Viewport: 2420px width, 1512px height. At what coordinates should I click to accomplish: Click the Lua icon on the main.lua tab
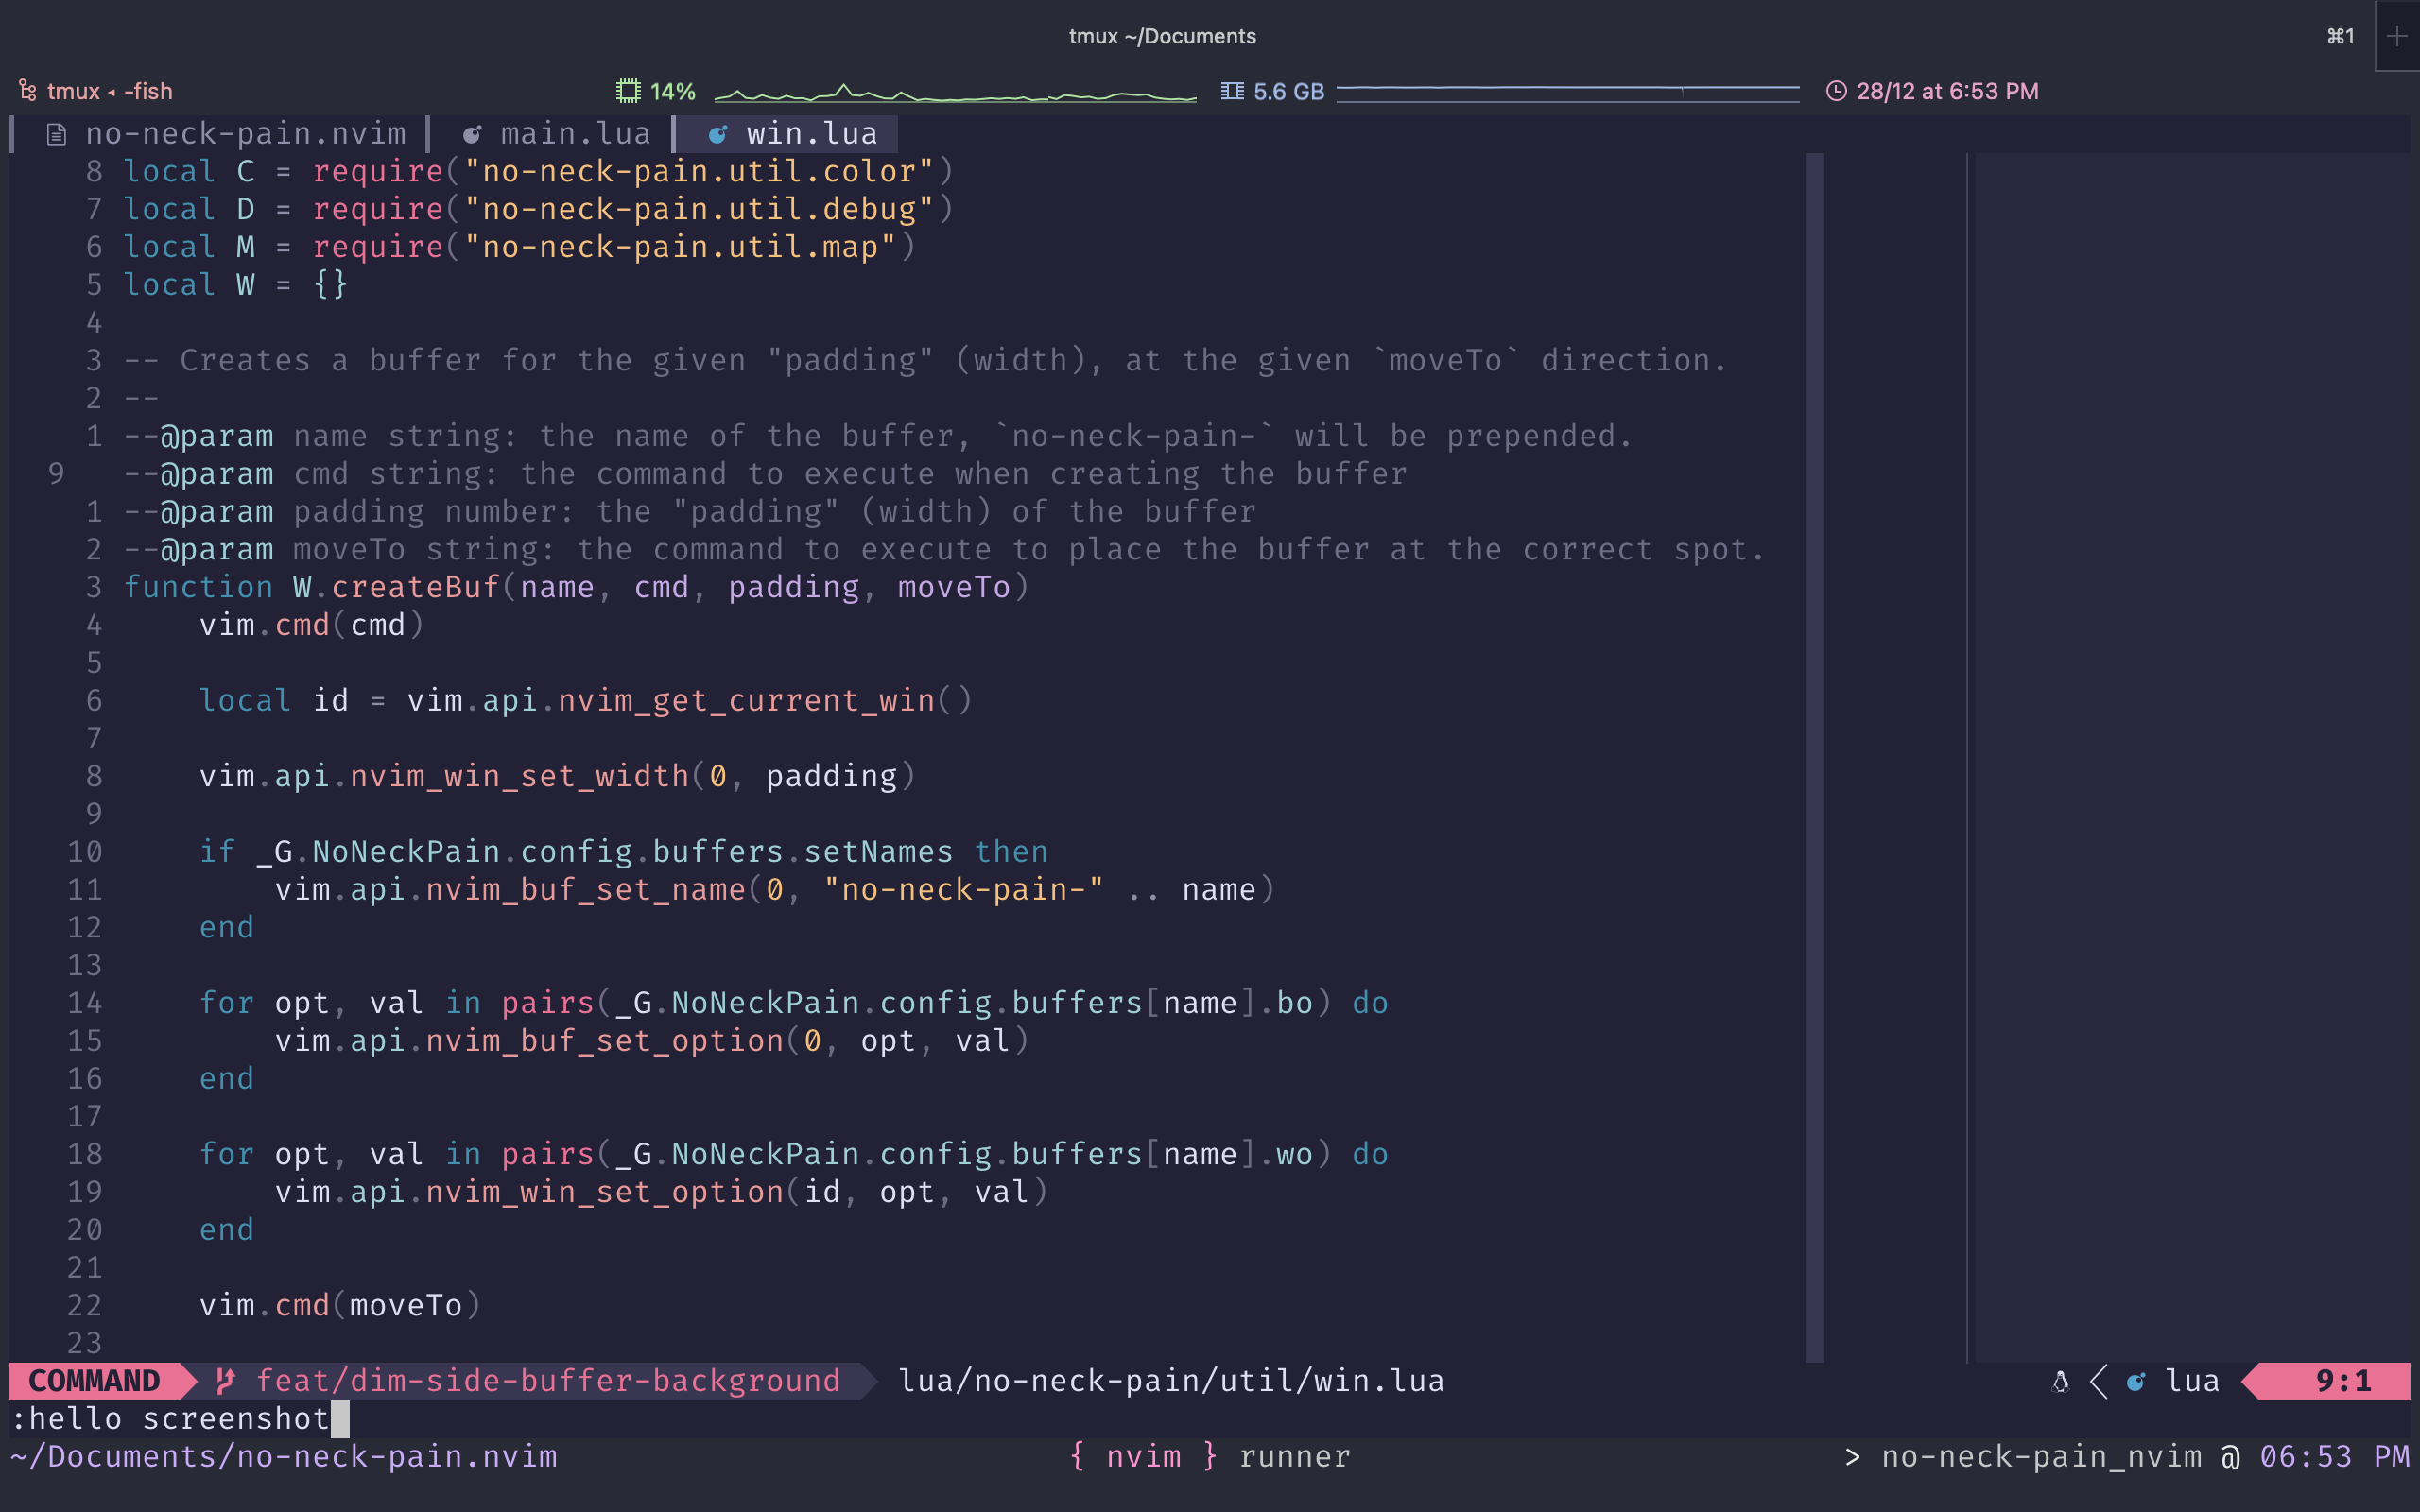point(473,133)
